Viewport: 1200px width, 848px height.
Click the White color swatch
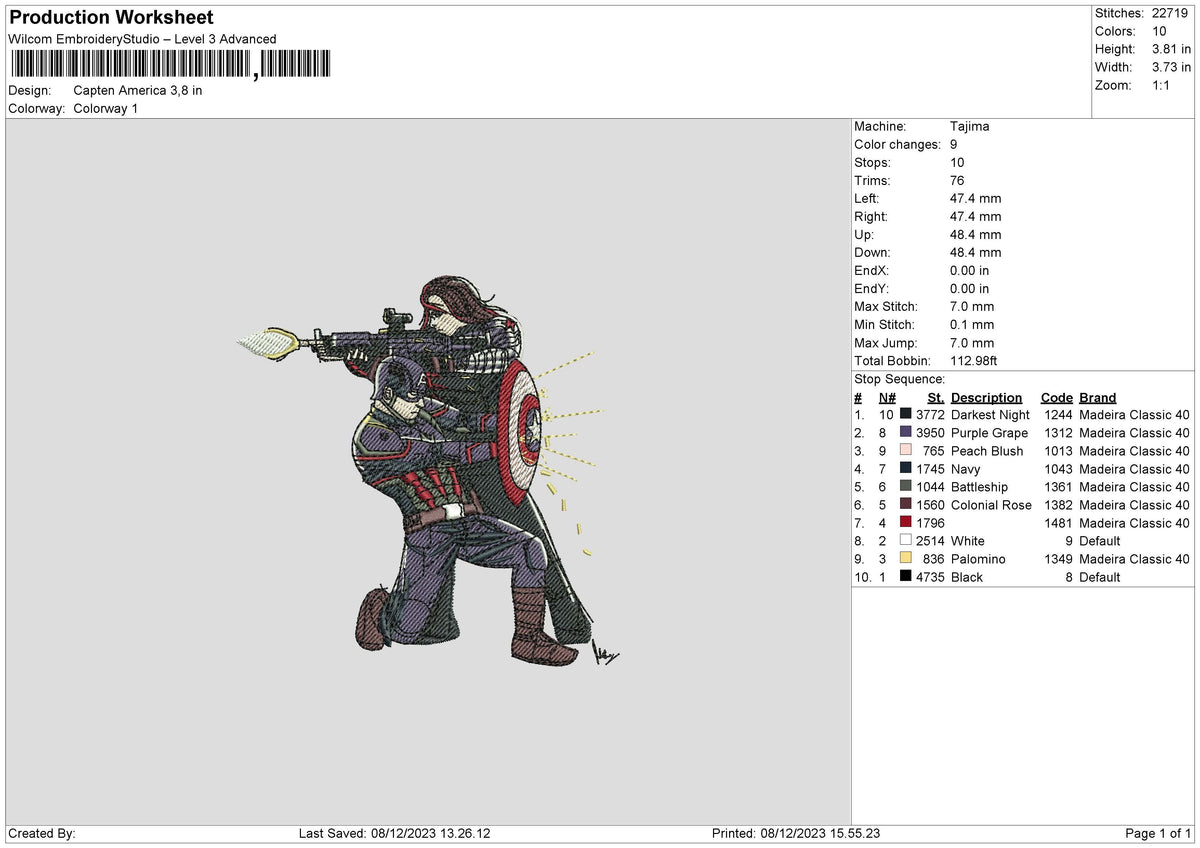(906, 540)
